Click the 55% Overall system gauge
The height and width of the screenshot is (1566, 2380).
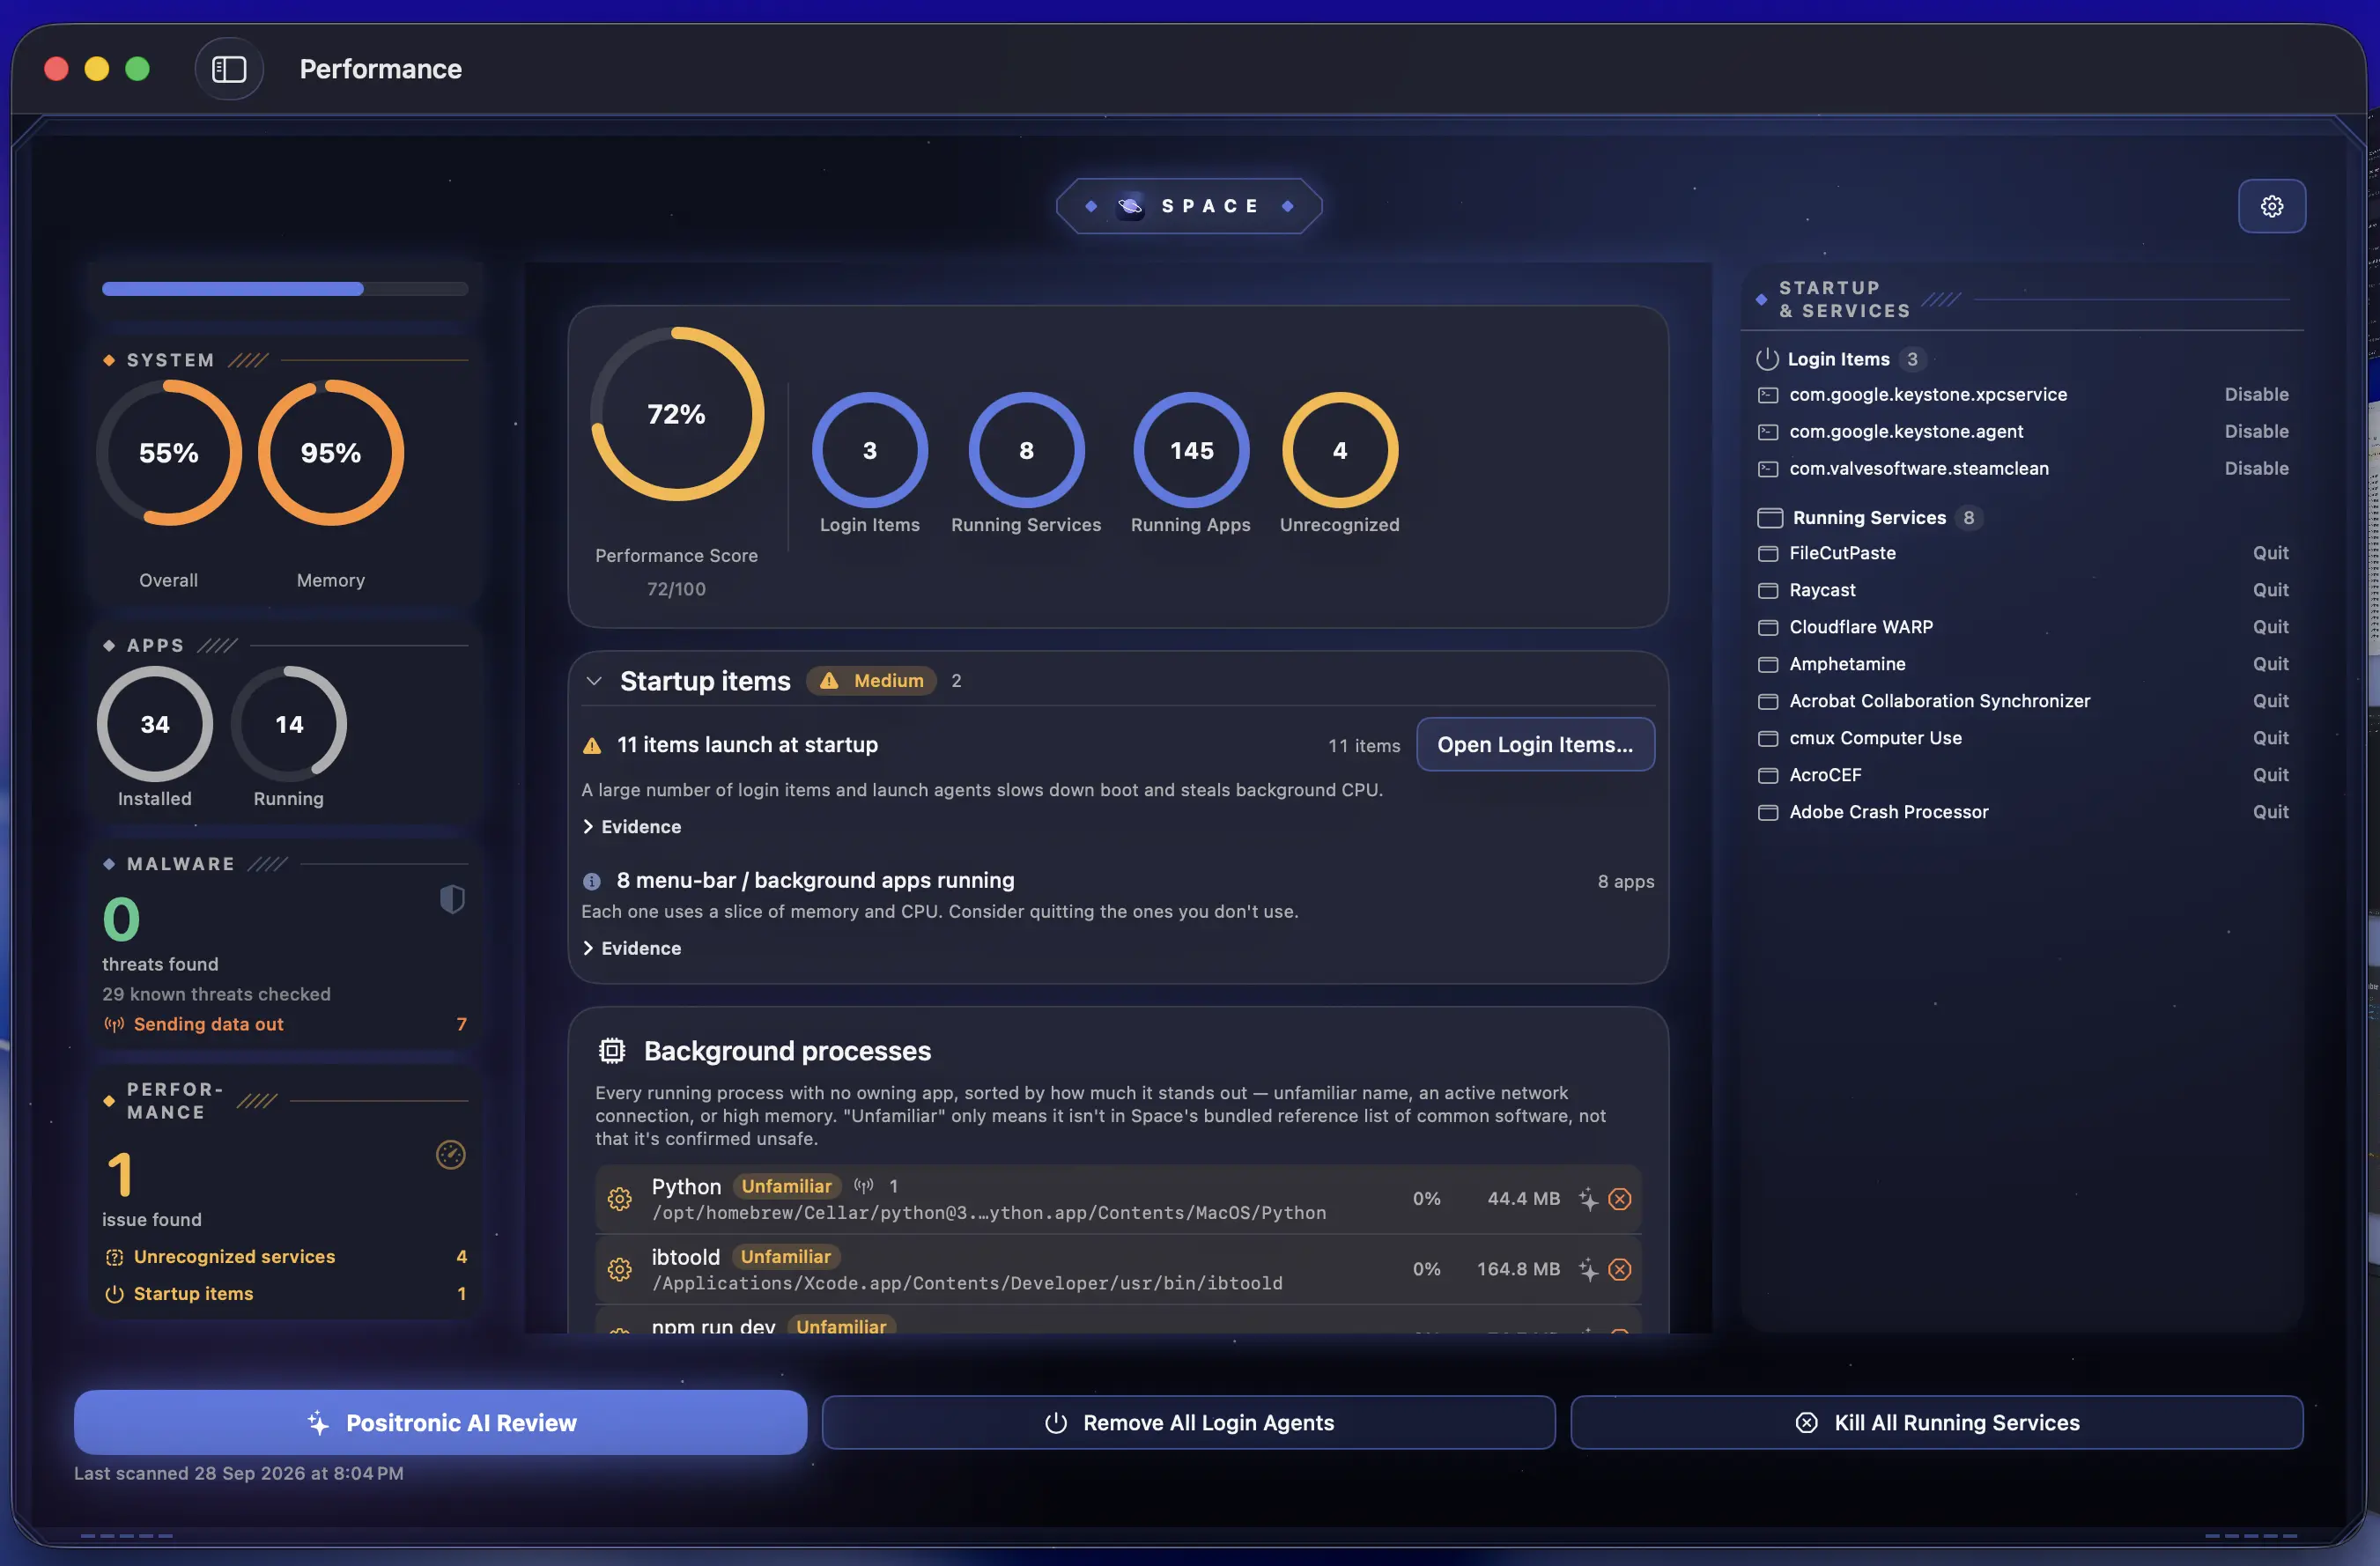pyautogui.click(x=169, y=453)
